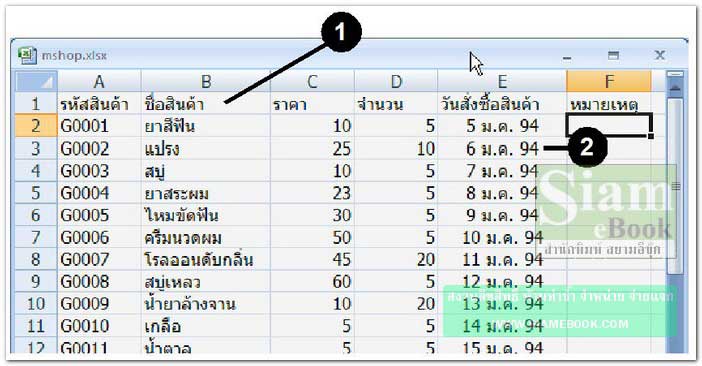This screenshot has width=702, height=366.
Task: Minimize the mshop.xlsx workbook window
Action: 567,57
